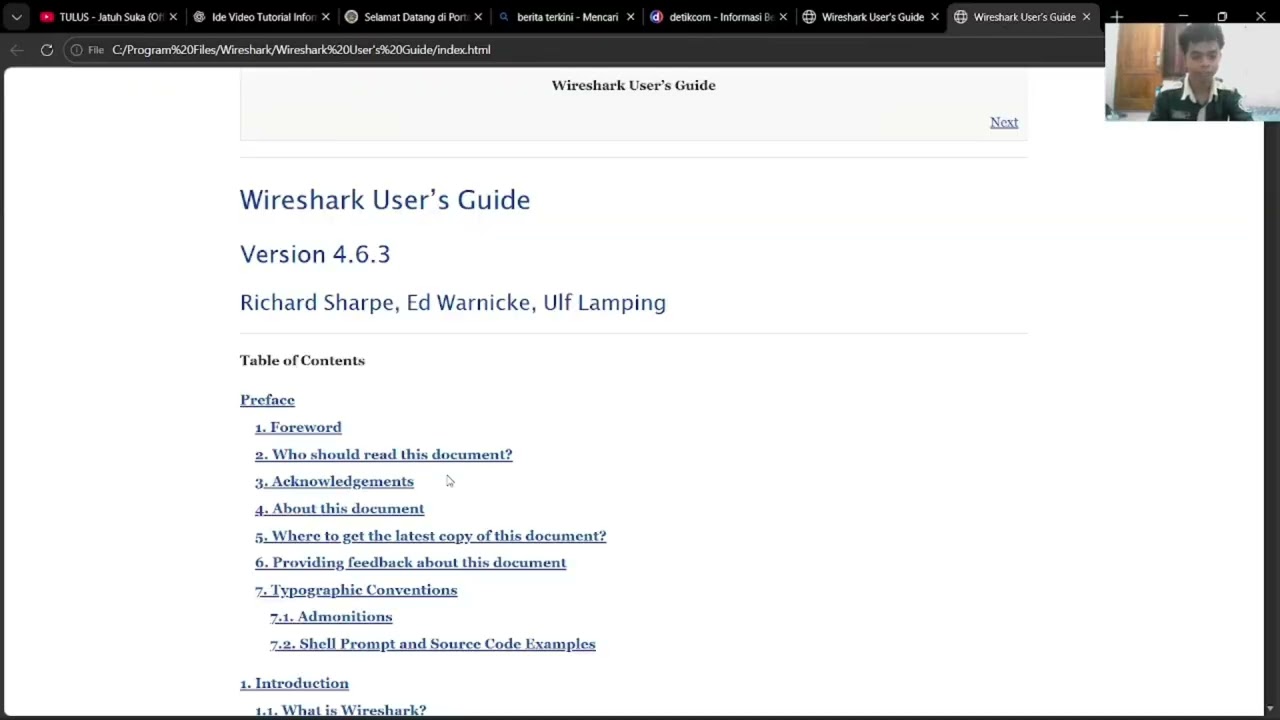This screenshot has height=720, width=1280.
Task: Follow the Next navigation link
Action: [1004, 122]
